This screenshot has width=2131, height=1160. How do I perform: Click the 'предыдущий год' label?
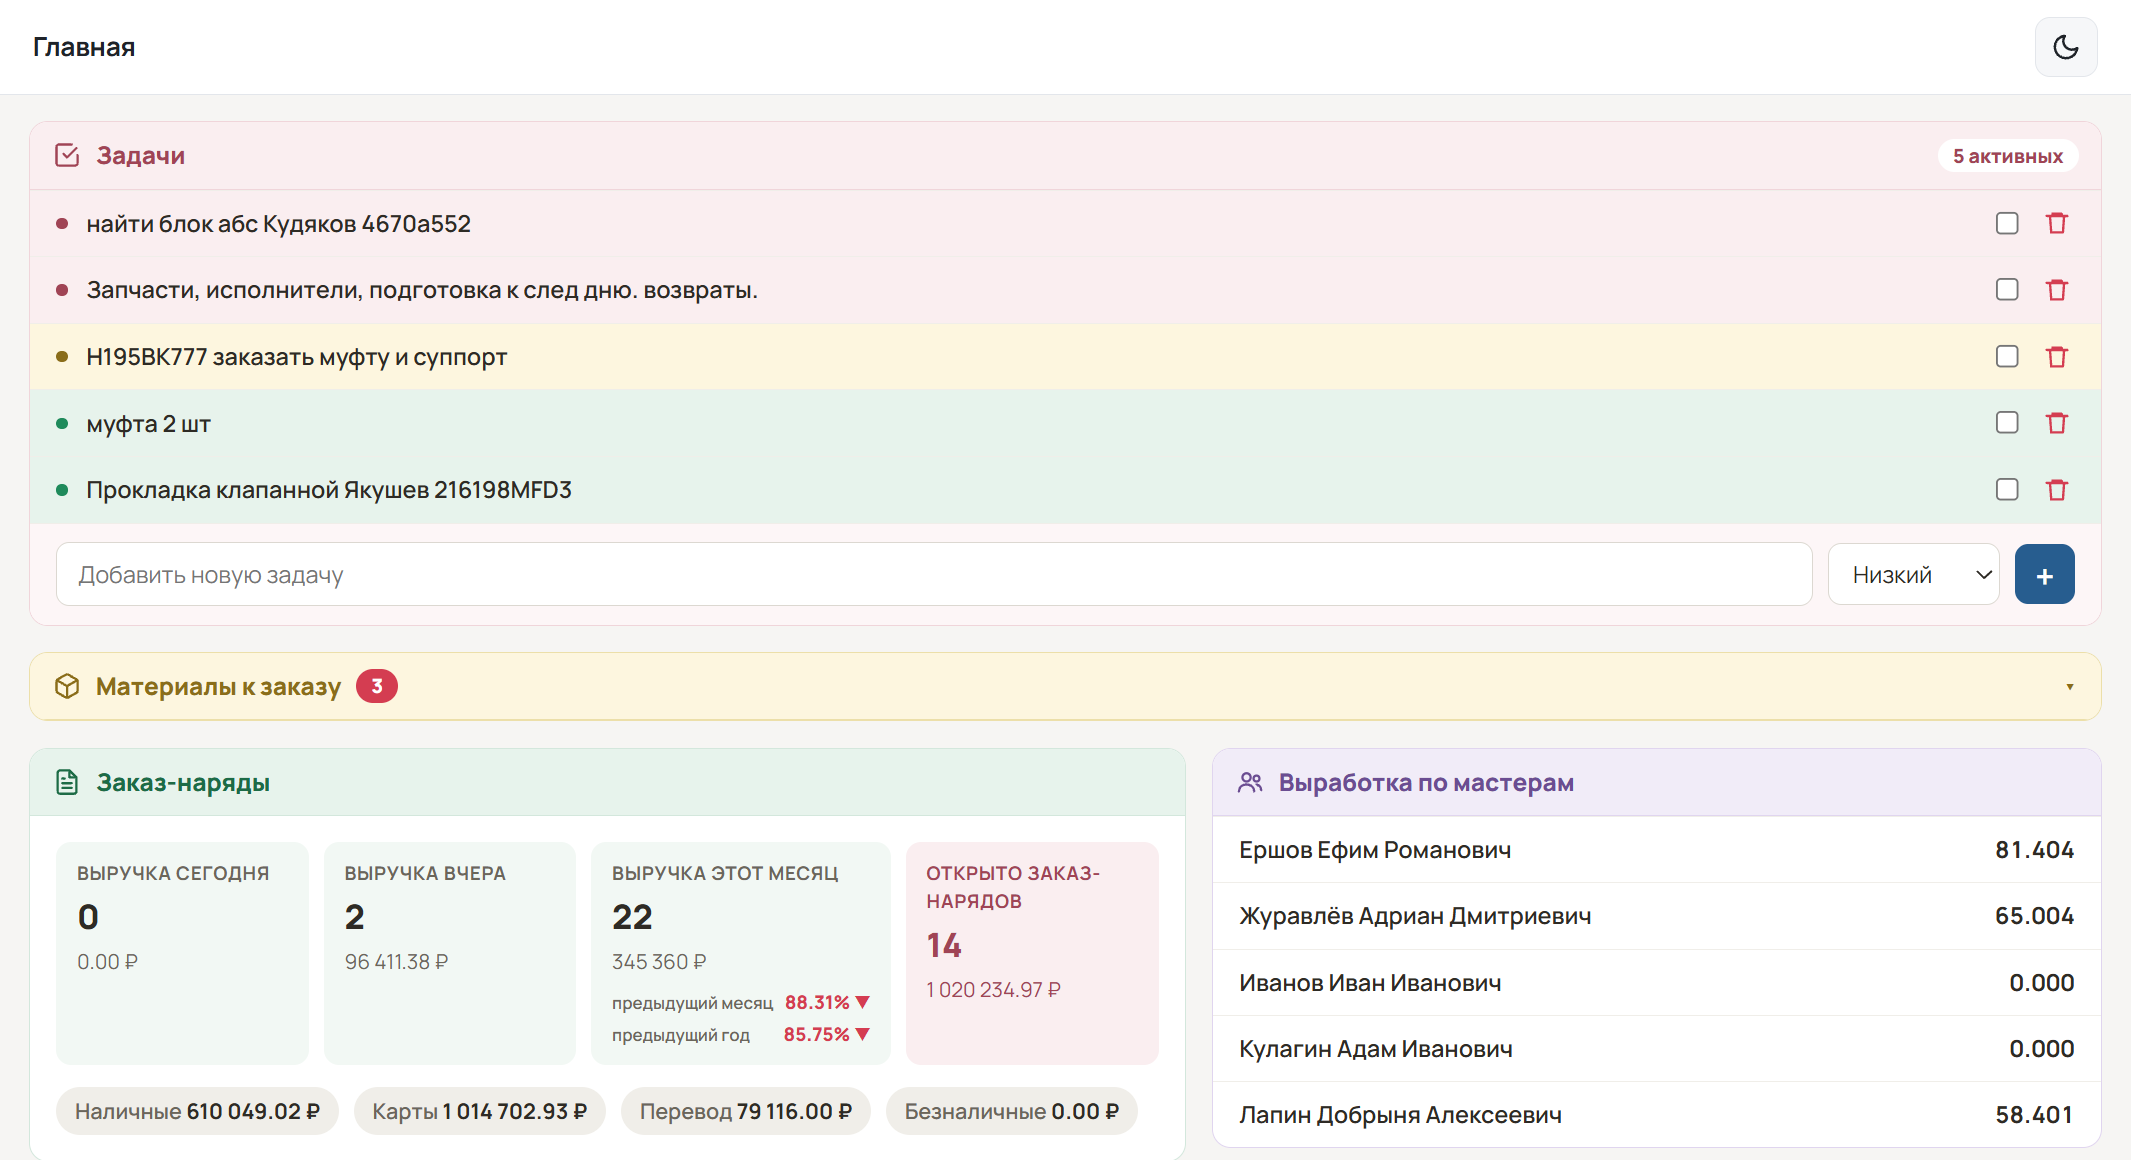pyautogui.click(x=681, y=1035)
